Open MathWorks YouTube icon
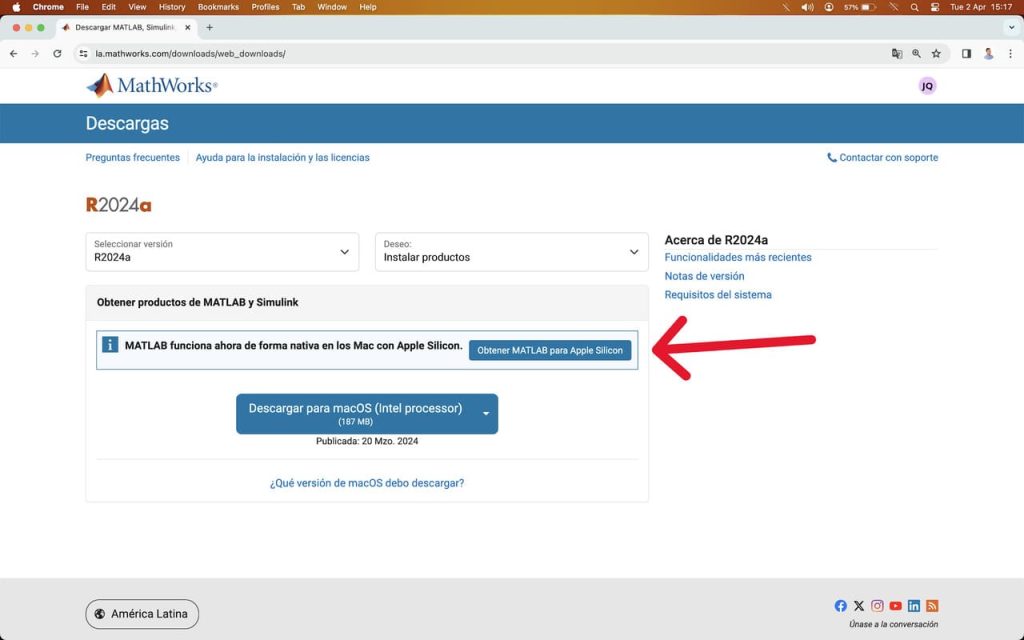Image resolution: width=1024 pixels, height=640 pixels. pyautogui.click(x=895, y=606)
